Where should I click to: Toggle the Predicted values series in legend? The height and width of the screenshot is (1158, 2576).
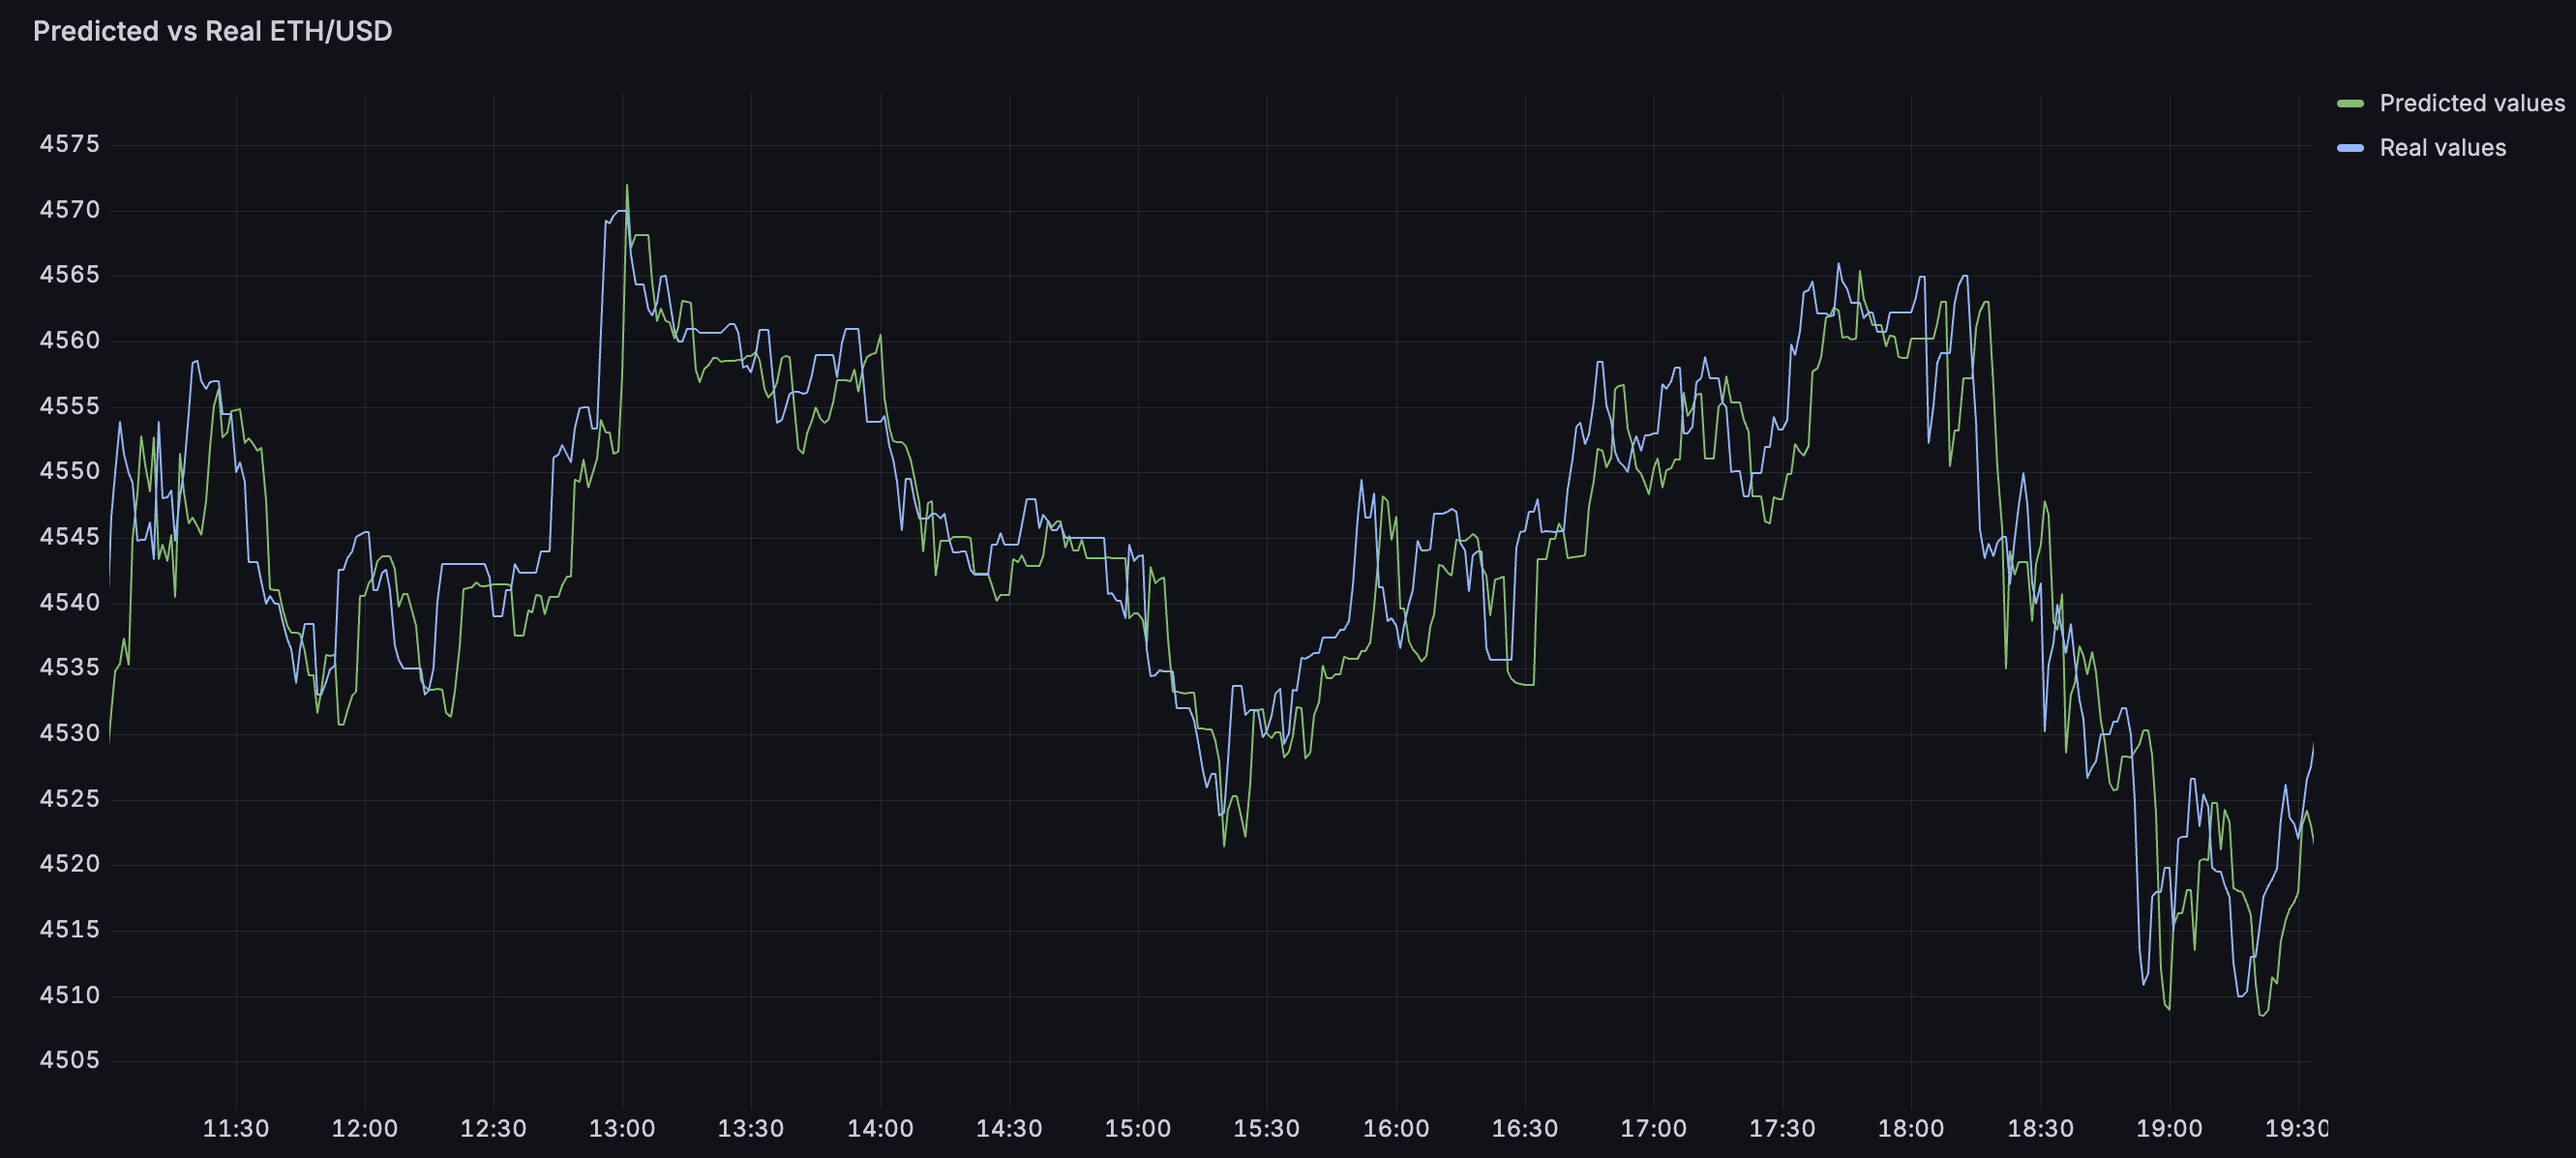click(2471, 103)
